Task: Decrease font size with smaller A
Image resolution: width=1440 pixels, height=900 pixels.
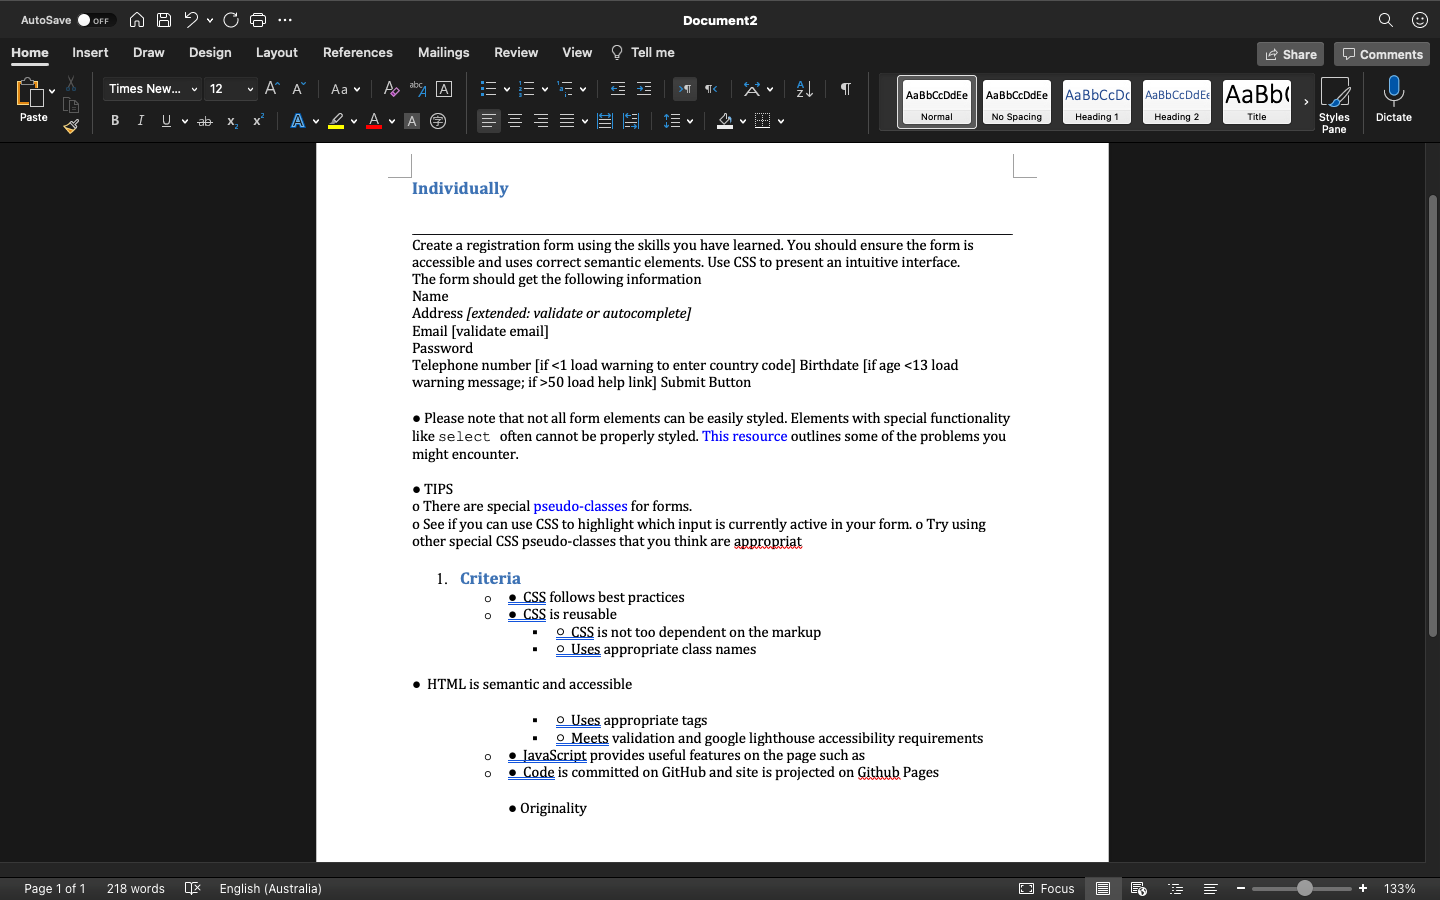Action: pyautogui.click(x=298, y=89)
